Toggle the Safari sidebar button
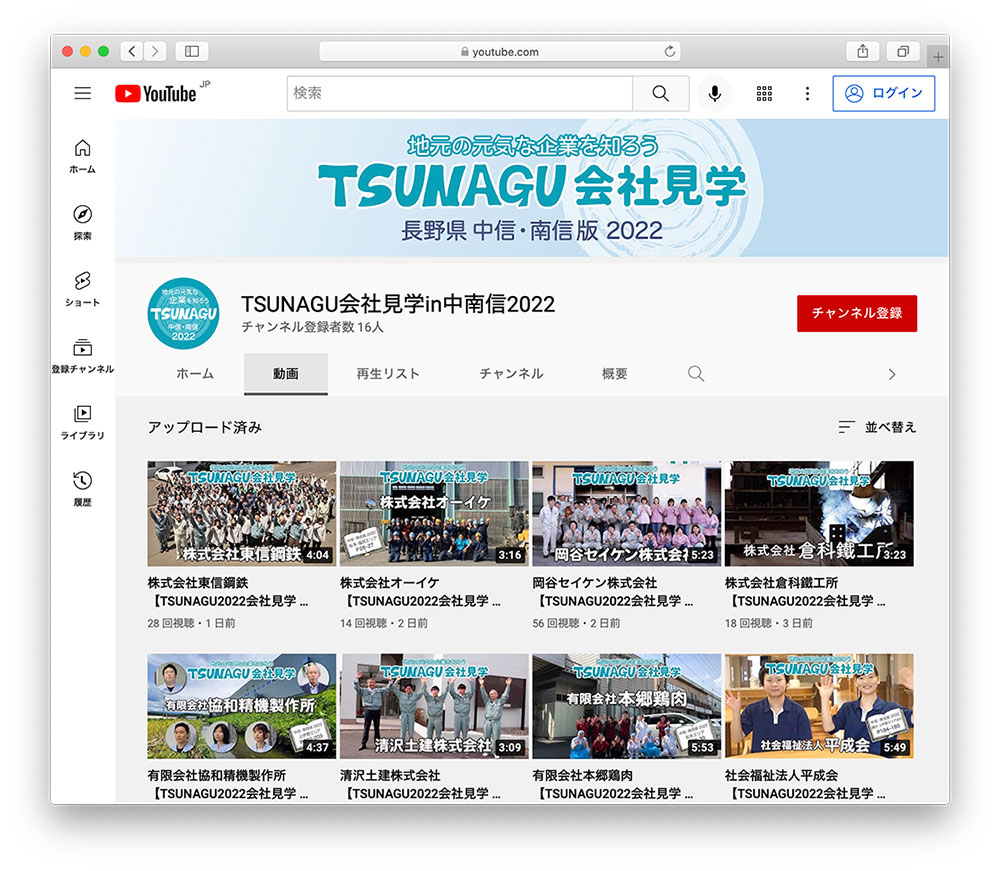 (192, 51)
